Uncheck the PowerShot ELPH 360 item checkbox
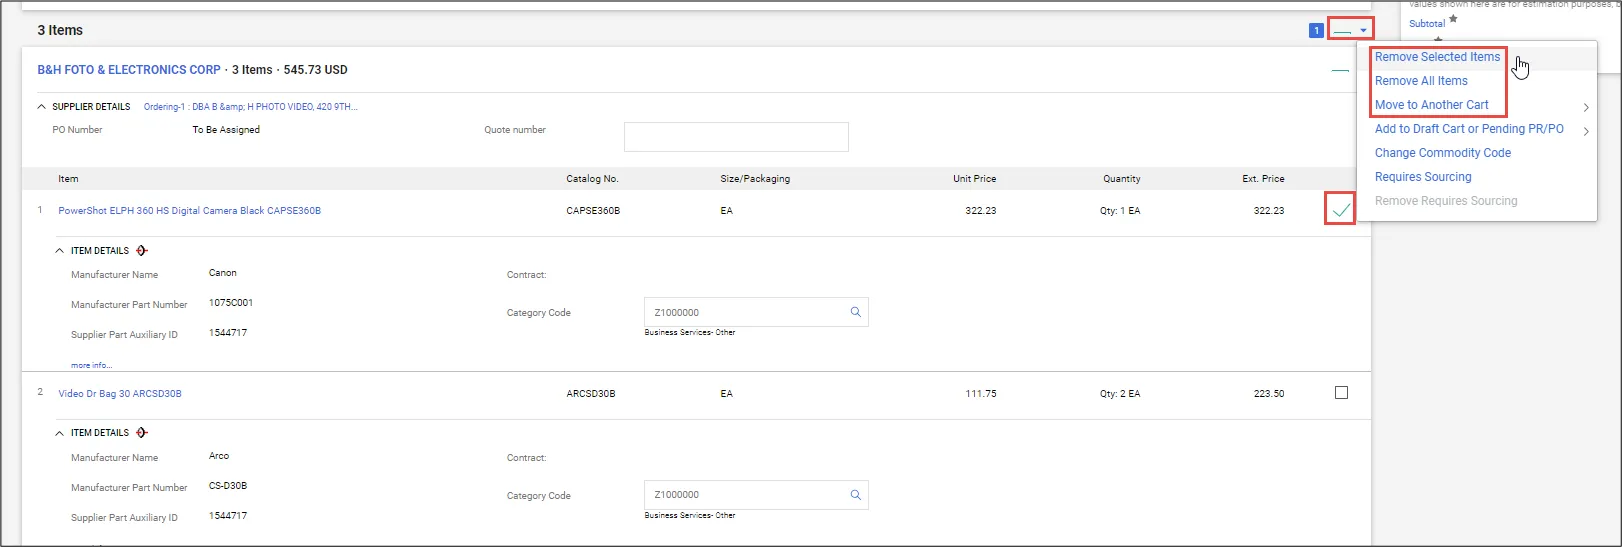 [1341, 210]
